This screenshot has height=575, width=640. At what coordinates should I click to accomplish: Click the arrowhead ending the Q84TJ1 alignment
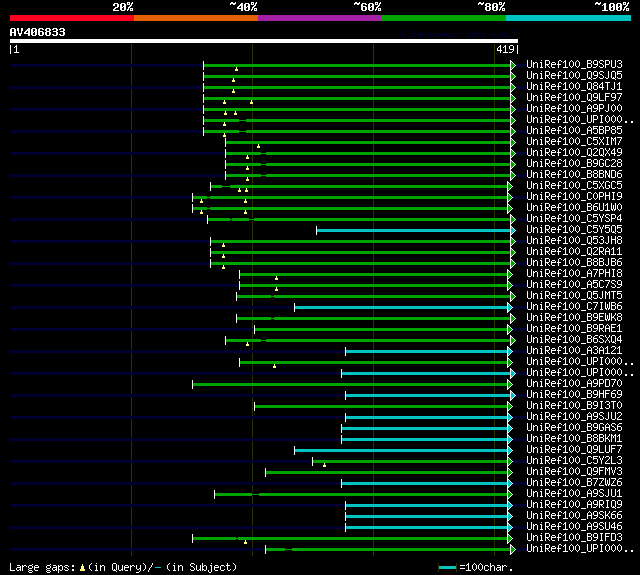(x=513, y=87)
